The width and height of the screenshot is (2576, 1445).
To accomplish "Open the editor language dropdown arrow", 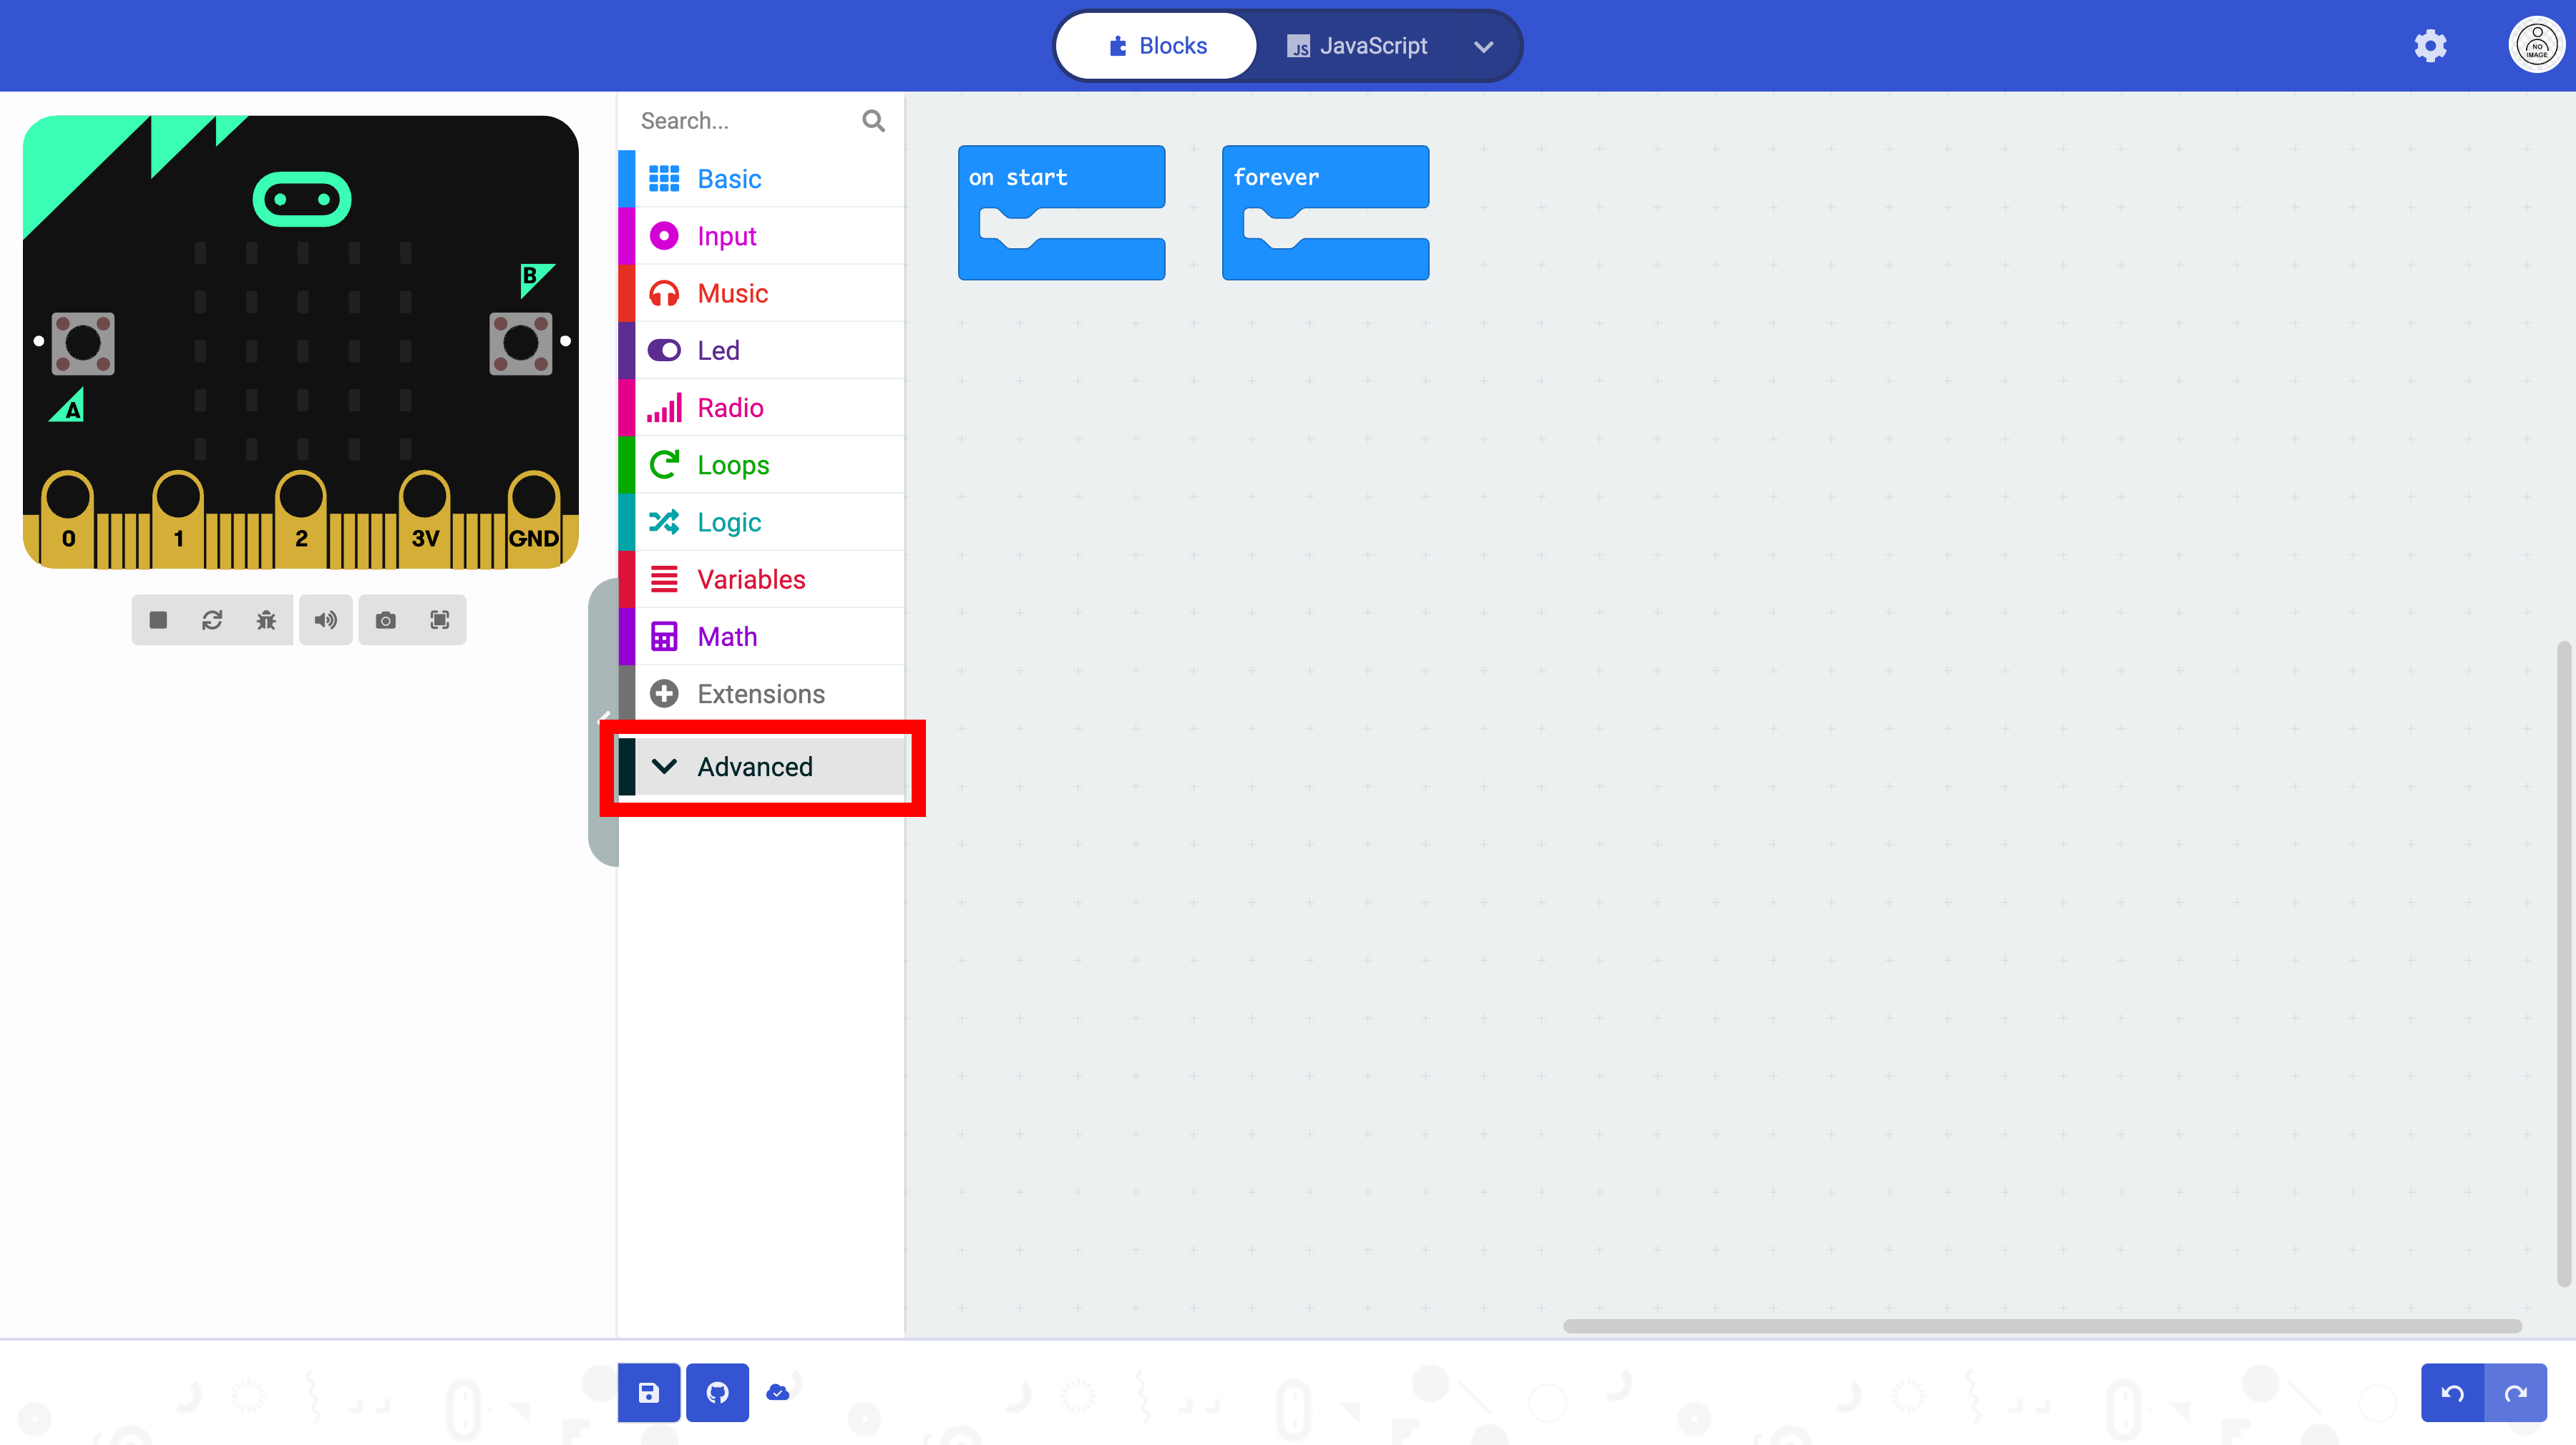I will [x=1483, y=46].
